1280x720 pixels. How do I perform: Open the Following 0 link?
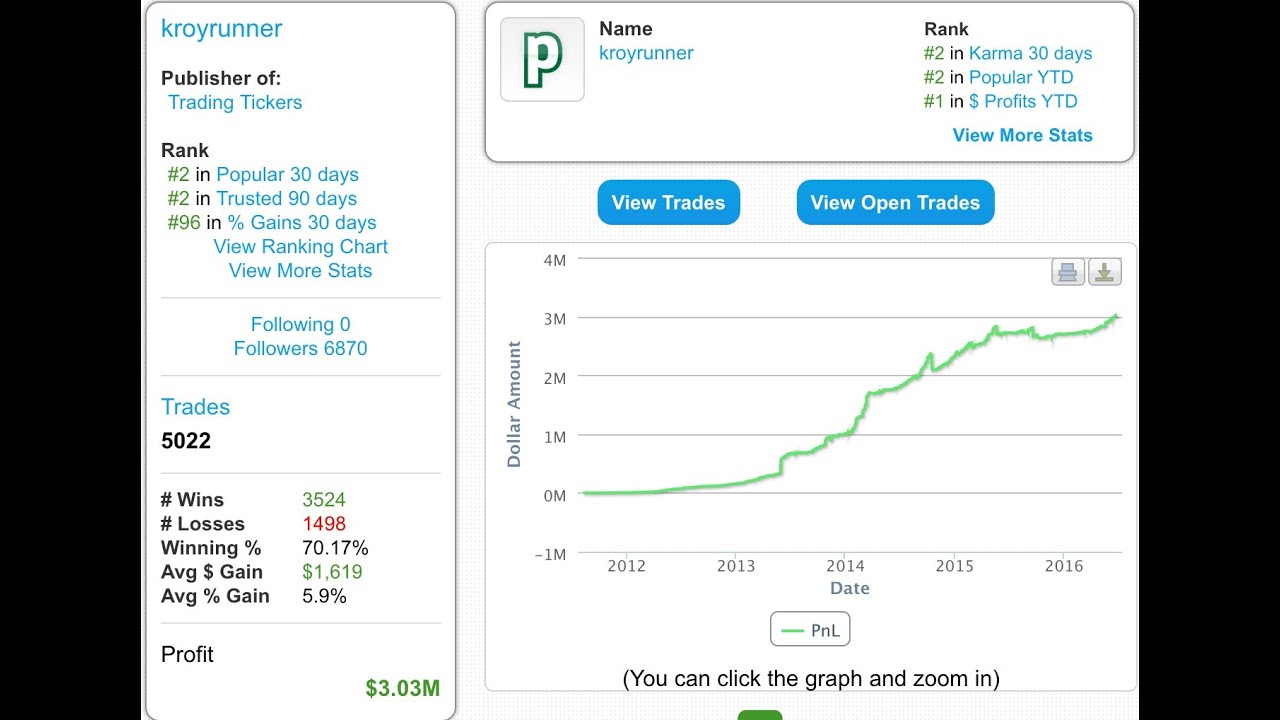(300, 324)
